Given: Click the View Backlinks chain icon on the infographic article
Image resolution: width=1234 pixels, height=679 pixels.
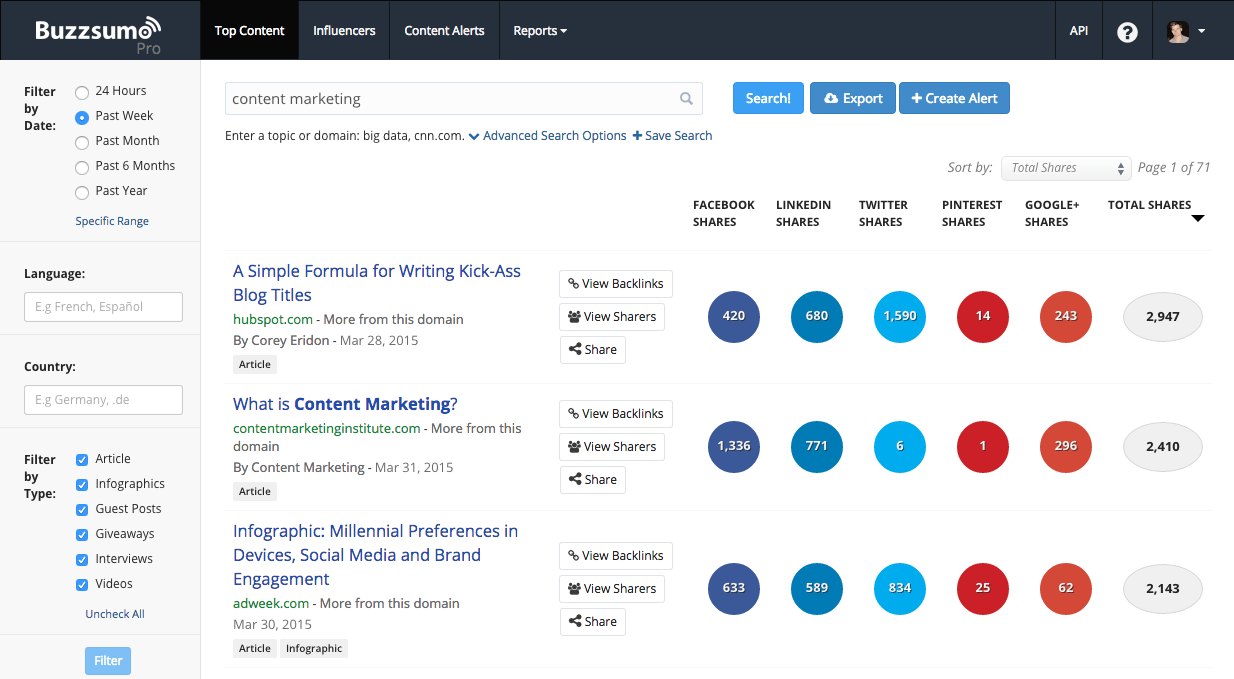Looking at the screenshot, I should pyautogui.click(x=572, y=555).
